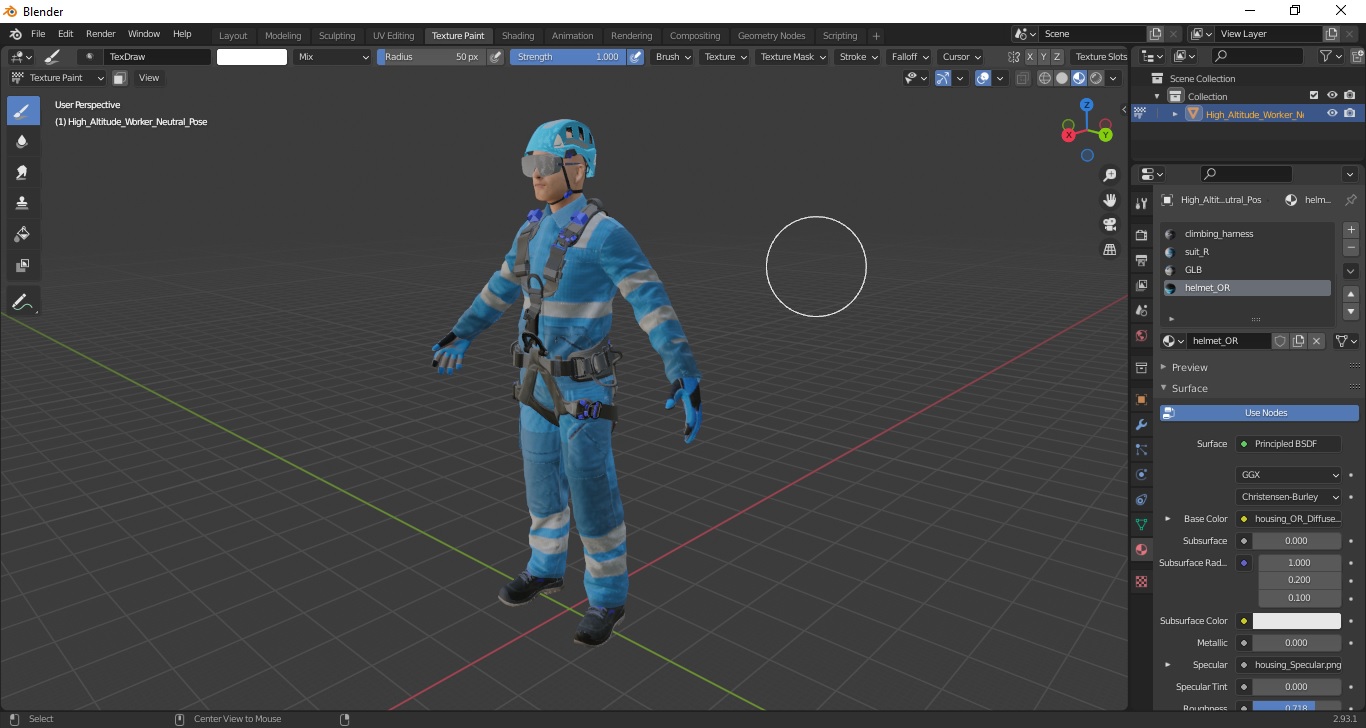This screenshot has width=1366, height=728.
Task: Open Christensen-Burley subsurface method dropdown
Action: 1288,497
